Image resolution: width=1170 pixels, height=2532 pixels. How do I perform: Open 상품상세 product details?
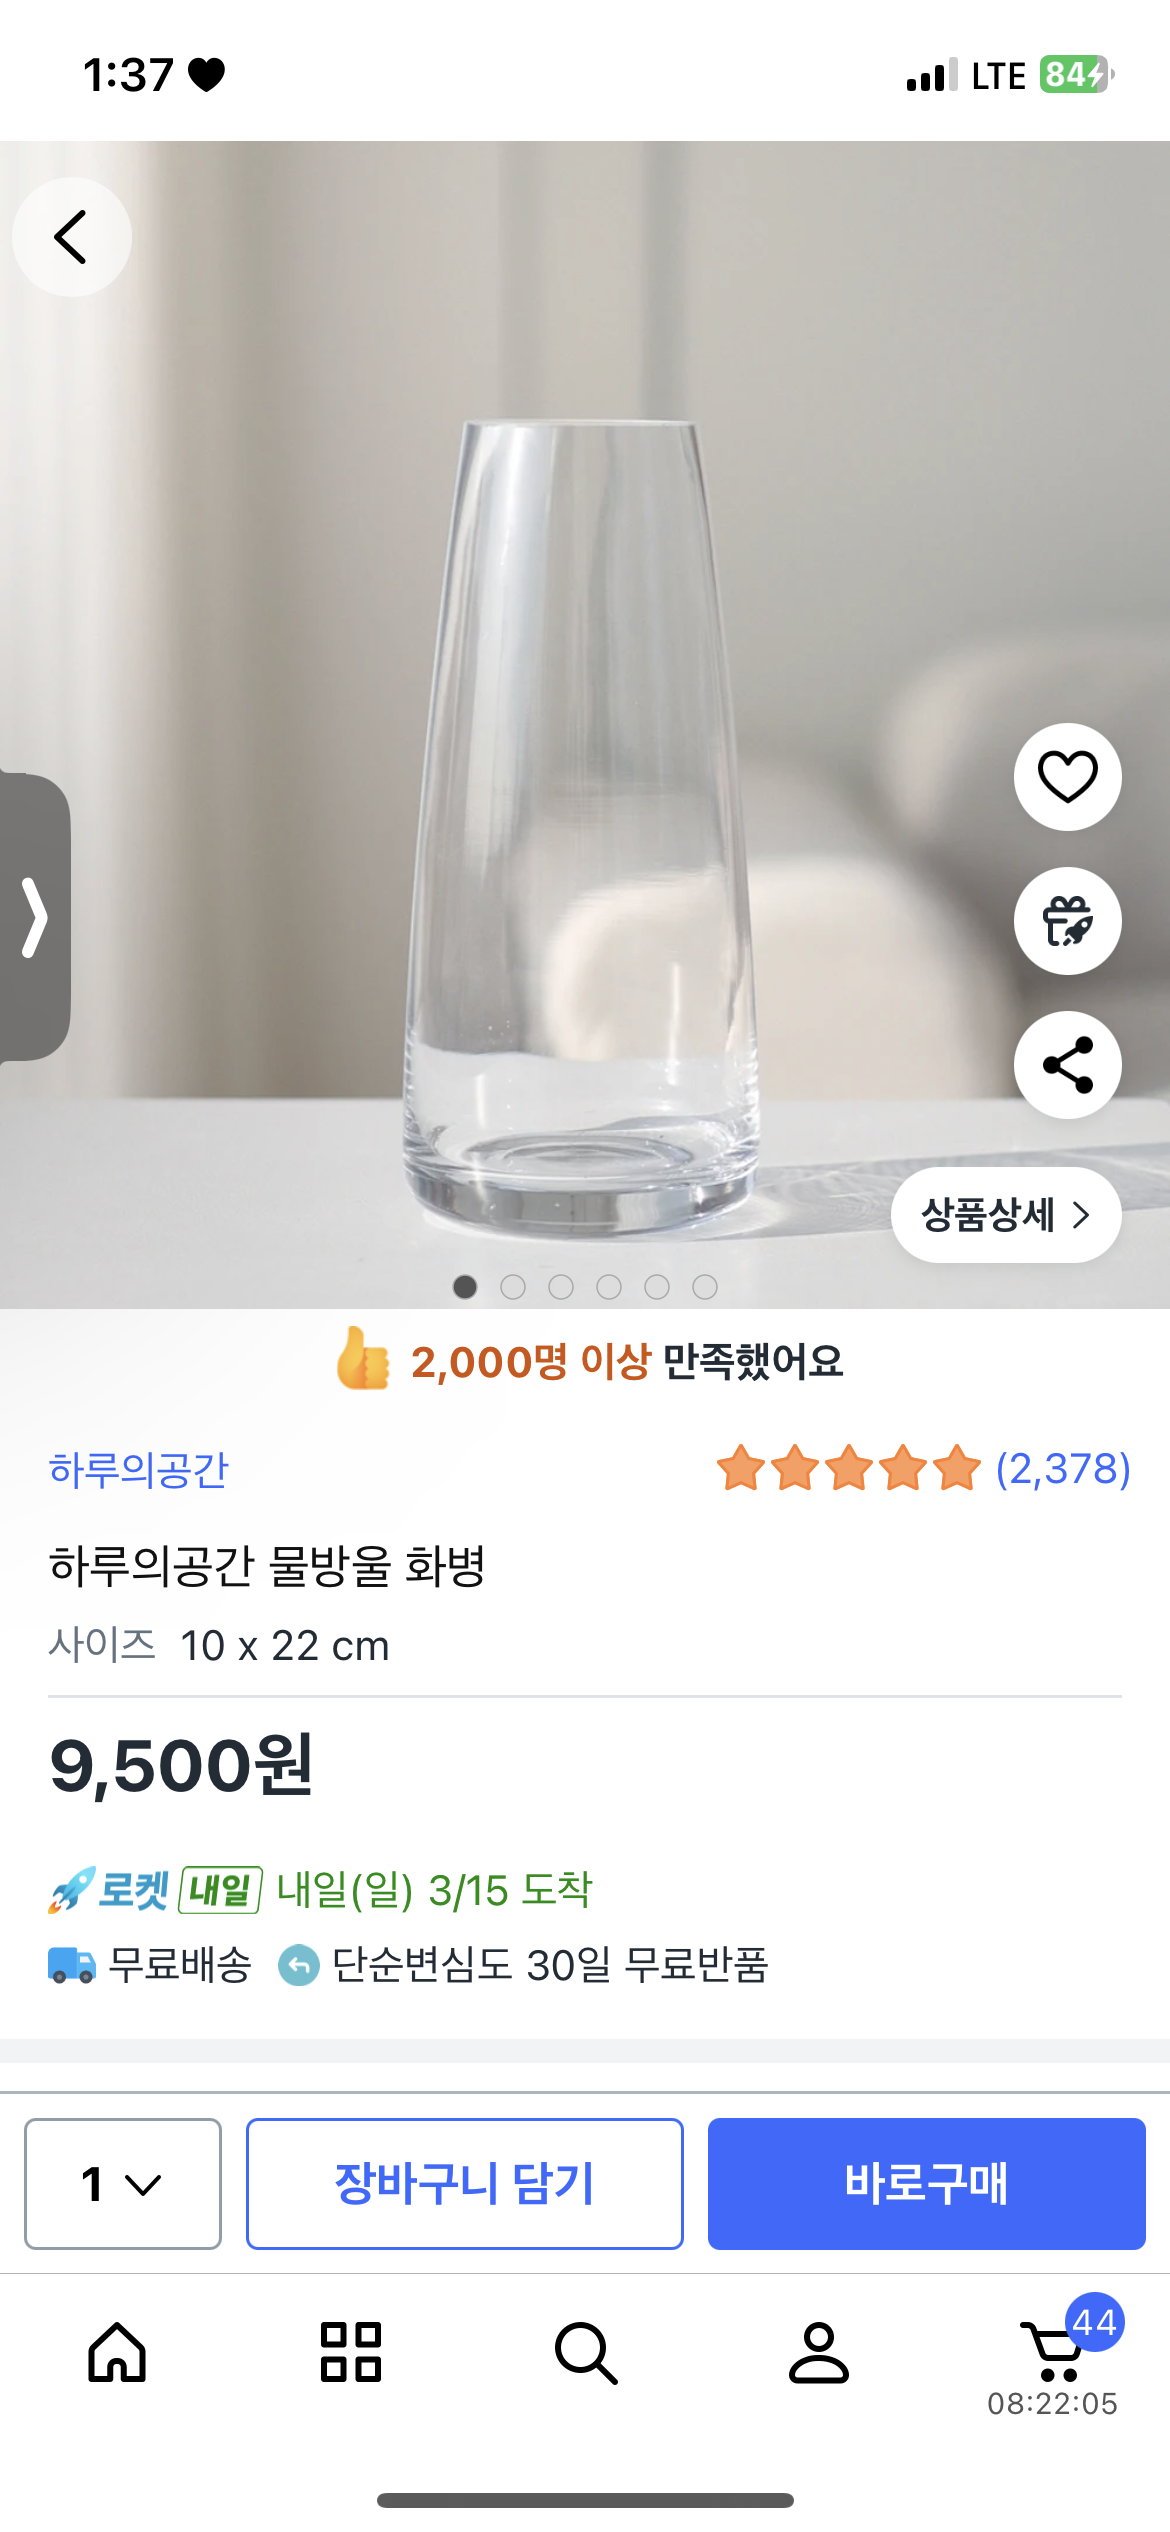[x=1005, y=1215]
